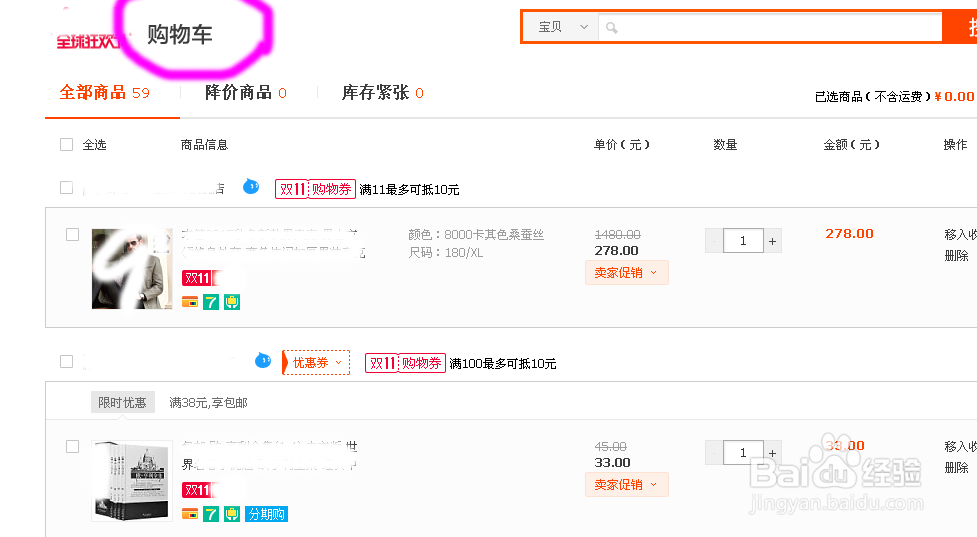The height and width of the screenshot is (537, 977).
Task: Click the magnifier icon in search box
Action: click(612, 28)
